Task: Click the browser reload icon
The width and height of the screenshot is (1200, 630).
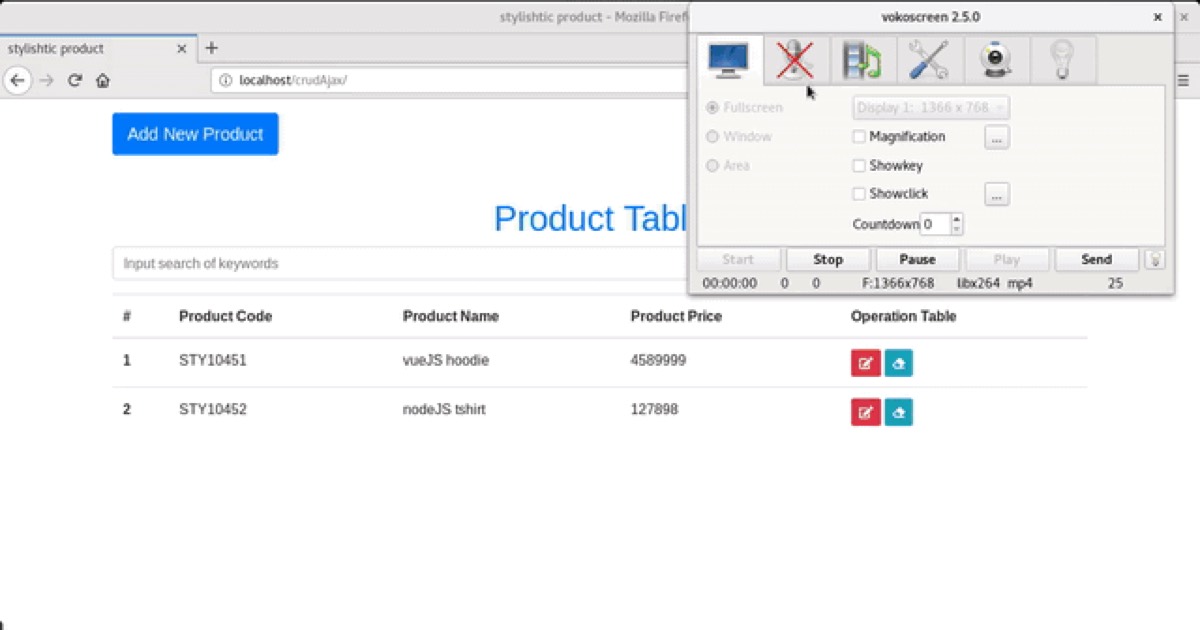Action: pyautogui.click(x=74, y=81)
